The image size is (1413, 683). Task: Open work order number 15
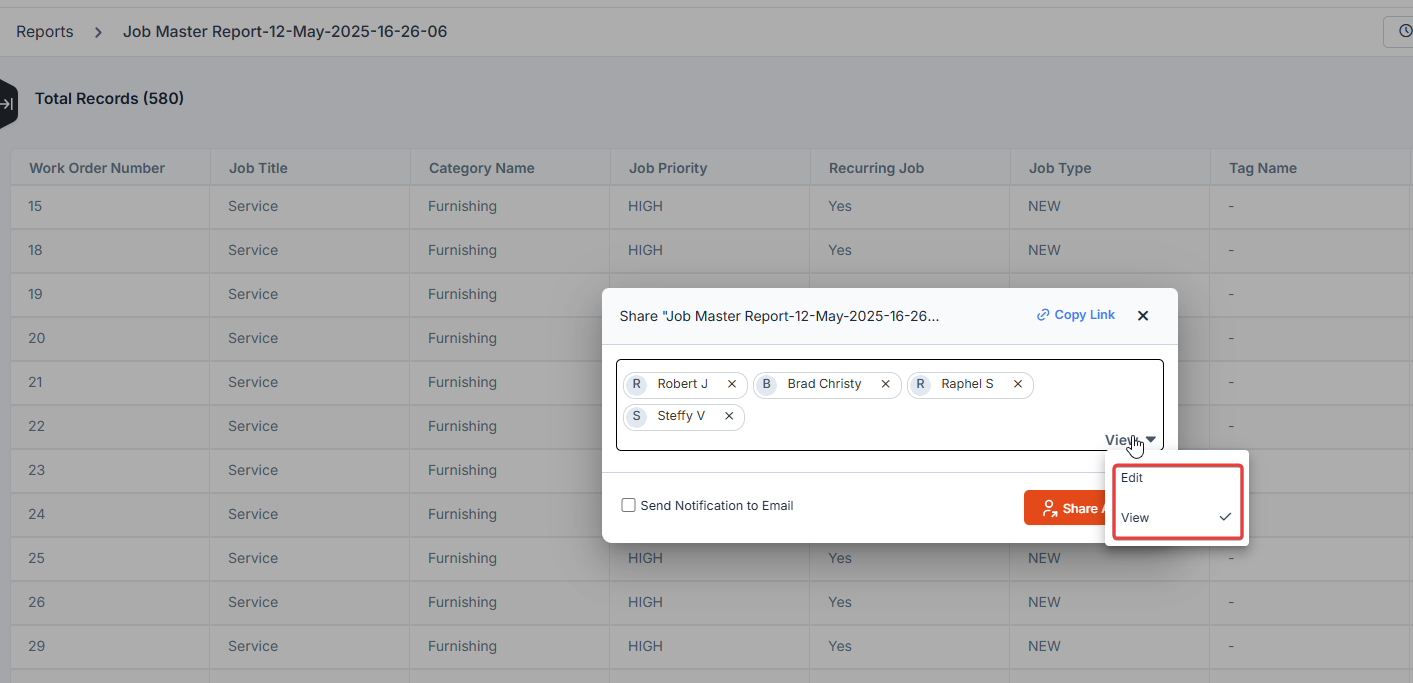(35, 206)
